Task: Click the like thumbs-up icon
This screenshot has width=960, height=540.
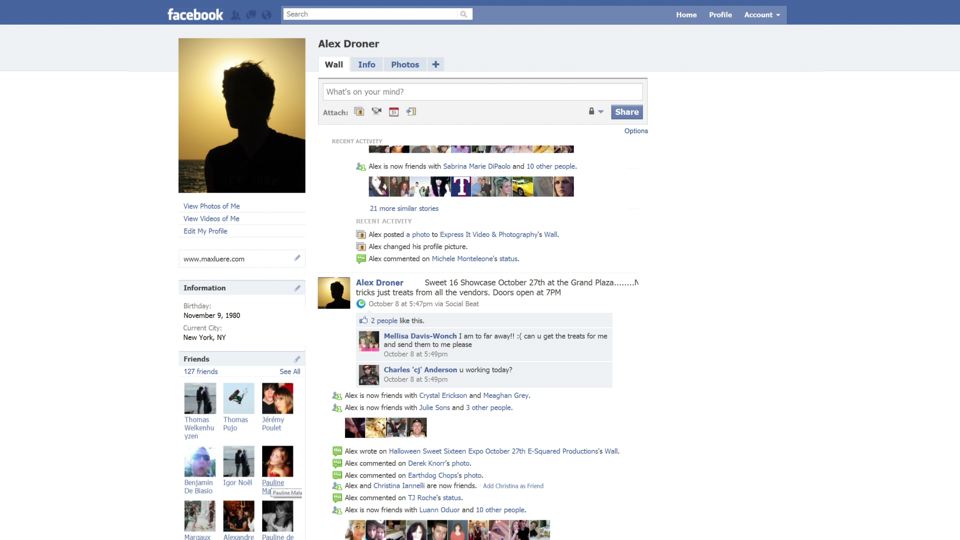Action: [x=364, y=320]
